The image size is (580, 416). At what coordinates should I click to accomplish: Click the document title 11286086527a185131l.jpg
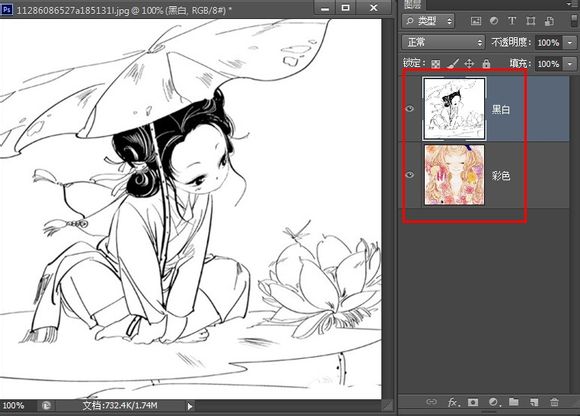click(x=73, y=10)
